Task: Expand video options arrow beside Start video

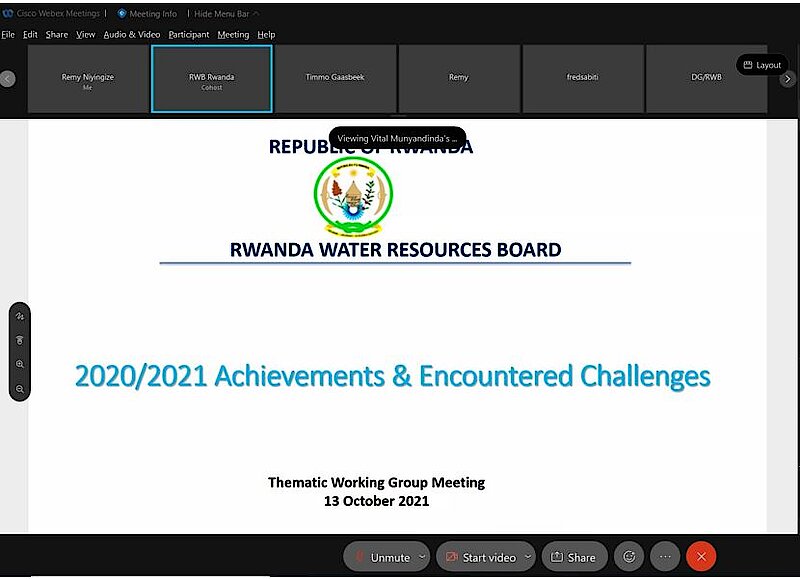Action: click(x=528, y=557)
